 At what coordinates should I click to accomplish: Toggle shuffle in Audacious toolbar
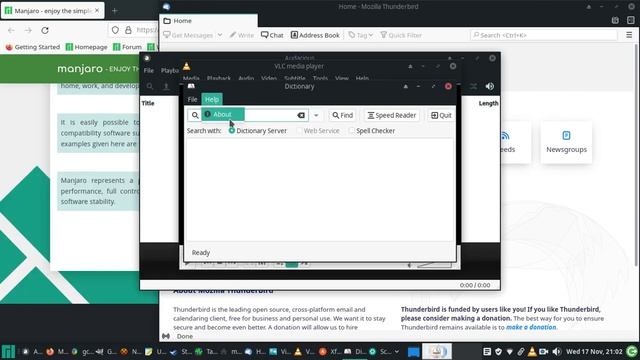[x=473, y=87]
